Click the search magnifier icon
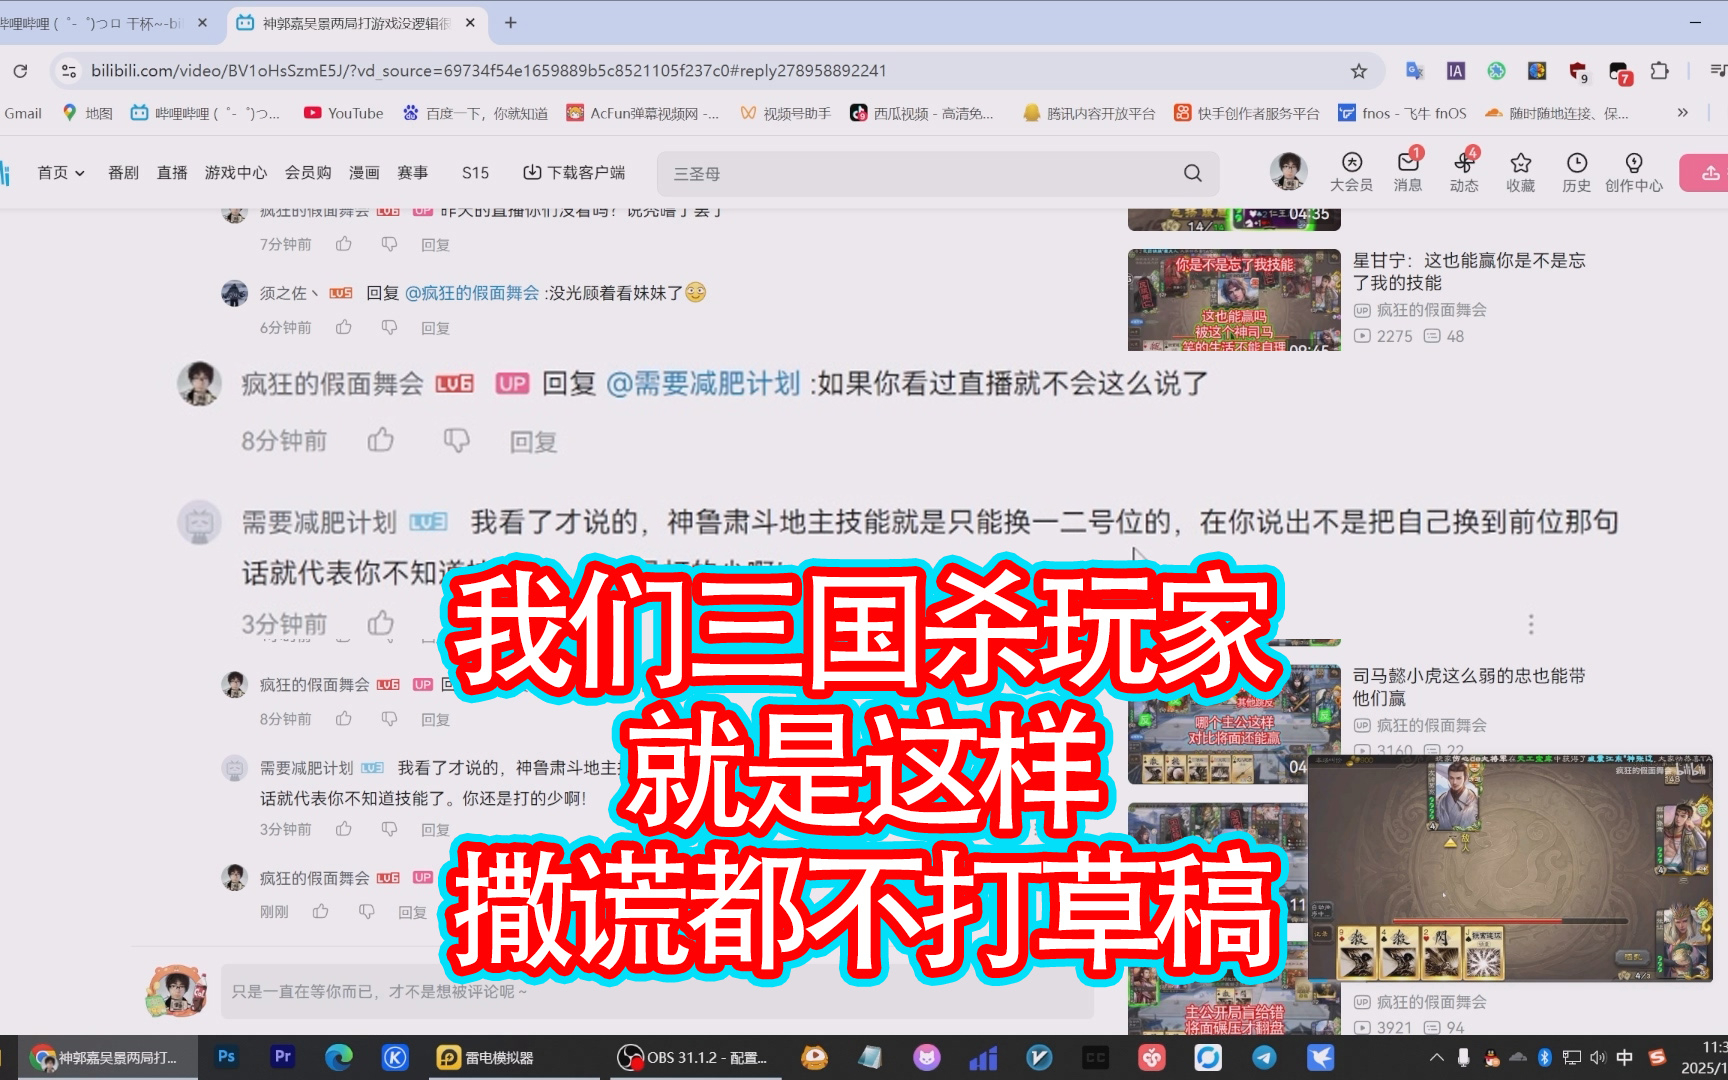Screen dimensions: 1728x1080 coord(1192,173)
